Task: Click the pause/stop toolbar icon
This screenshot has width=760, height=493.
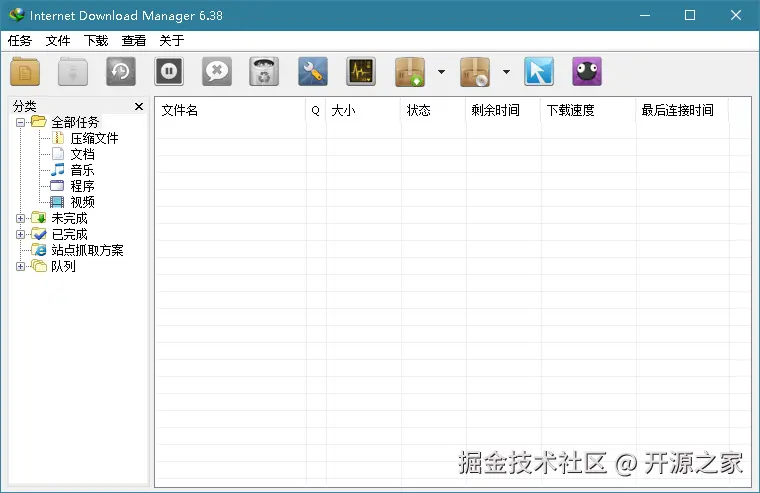Action: click(169, 72)
